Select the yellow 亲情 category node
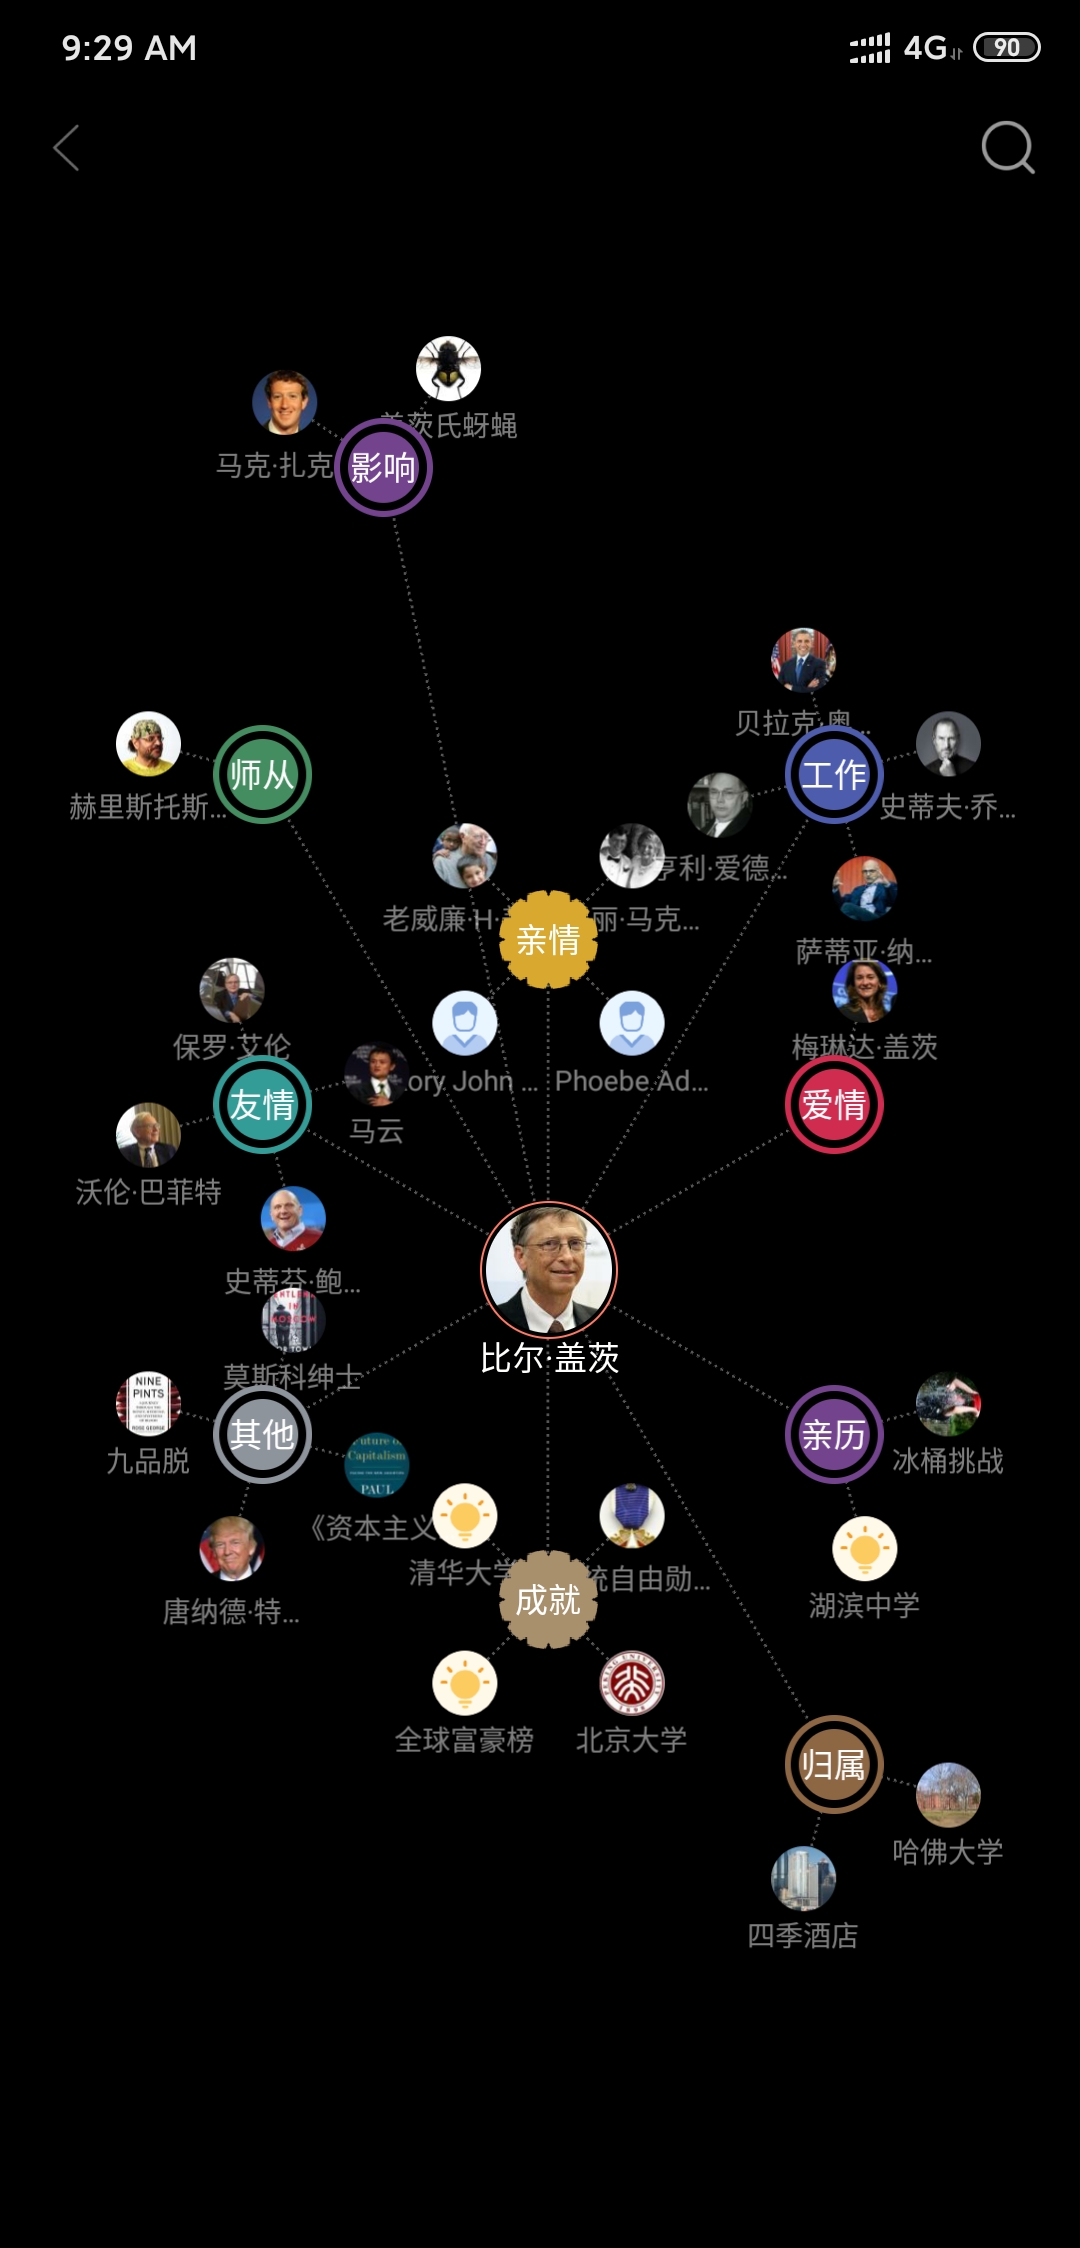Viewport: 1080px width, 2248px height. [548, 939]
